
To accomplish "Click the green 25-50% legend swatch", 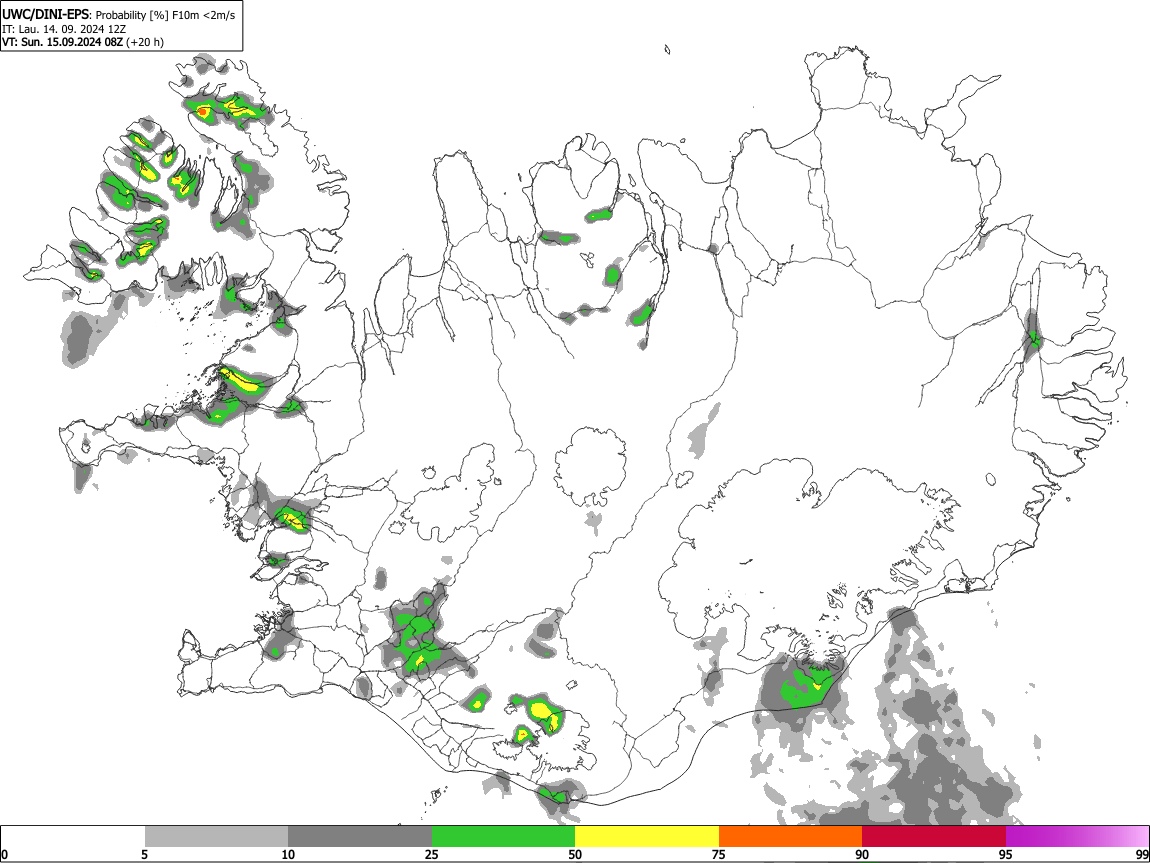I will pos(503,837).
